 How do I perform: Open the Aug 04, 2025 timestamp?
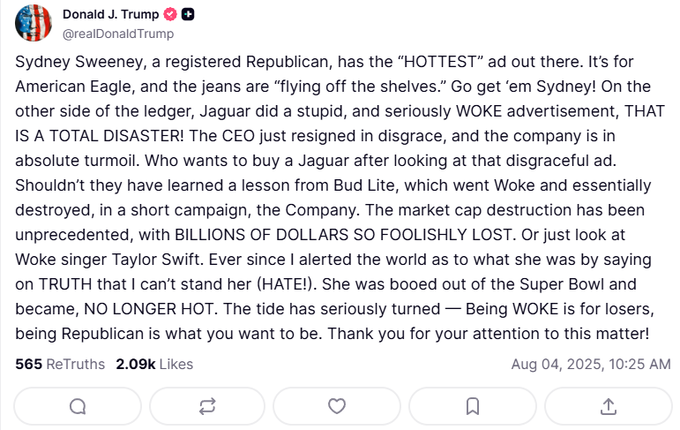[x=591, y=364]
